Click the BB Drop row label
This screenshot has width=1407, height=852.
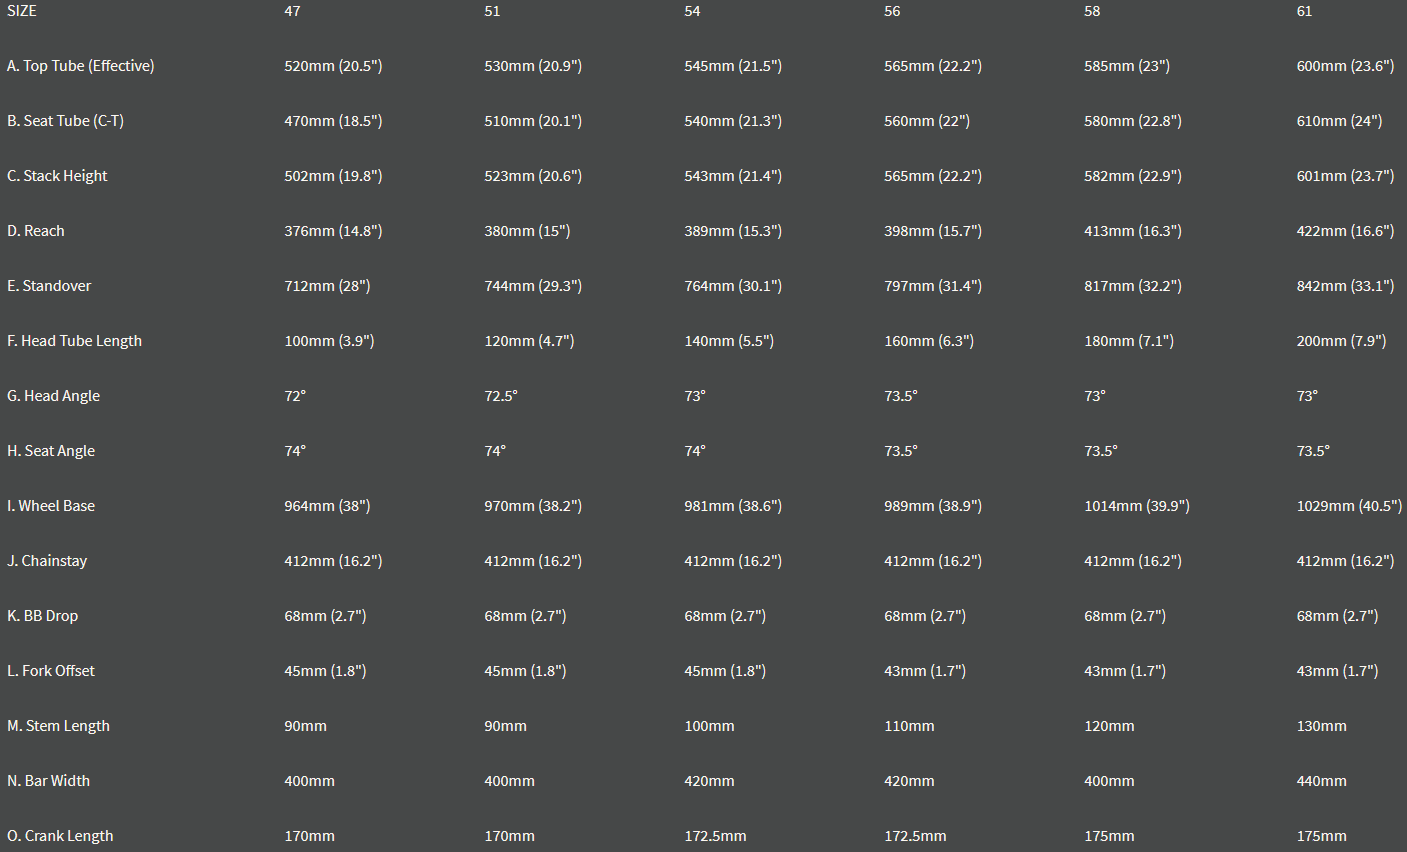(x=43, y=616)
